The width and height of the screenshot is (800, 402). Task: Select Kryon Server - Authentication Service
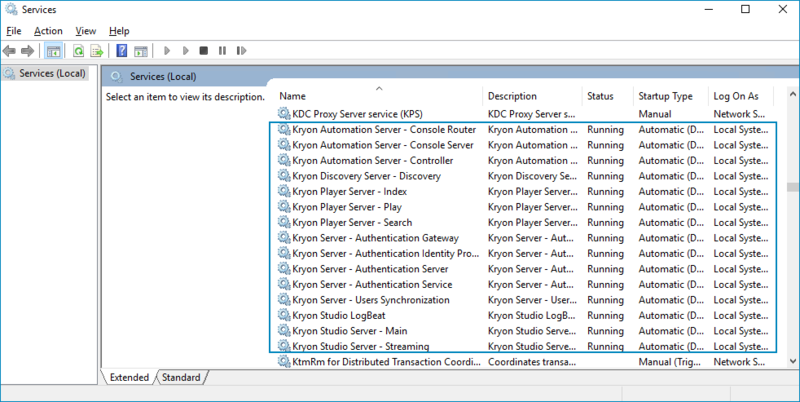click(372, 284)
